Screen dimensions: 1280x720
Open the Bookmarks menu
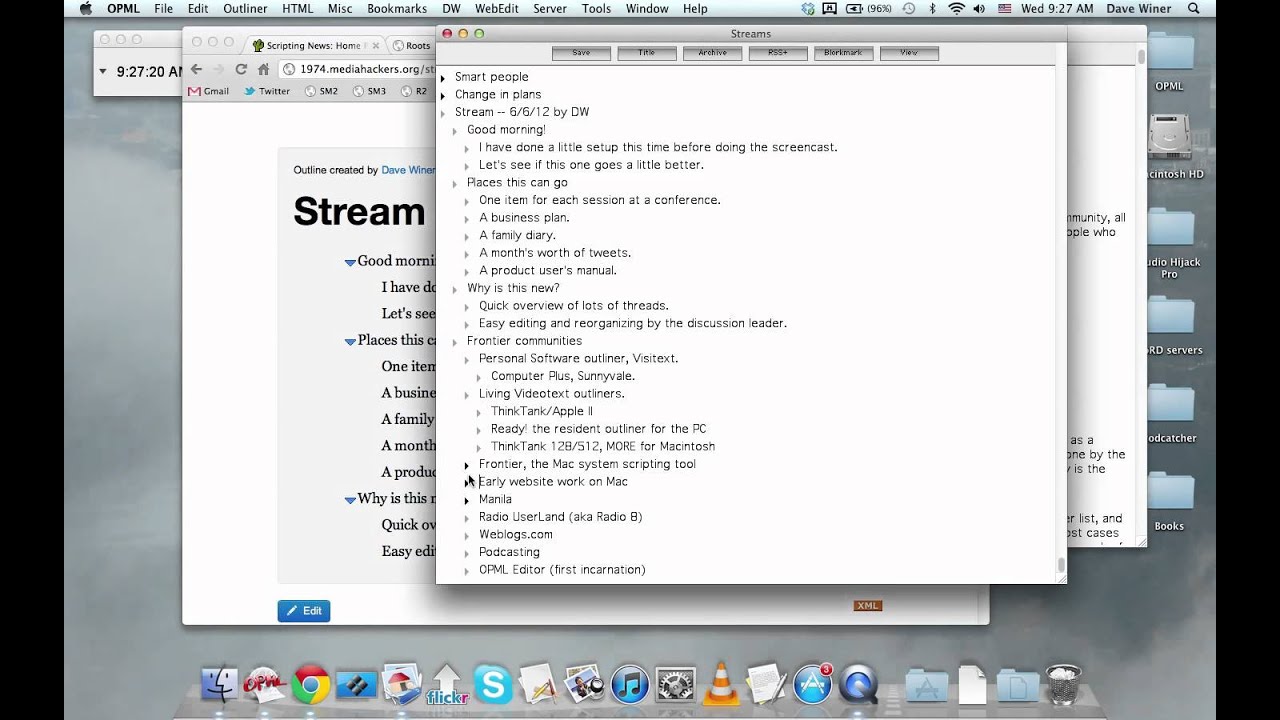click(397, 9)
